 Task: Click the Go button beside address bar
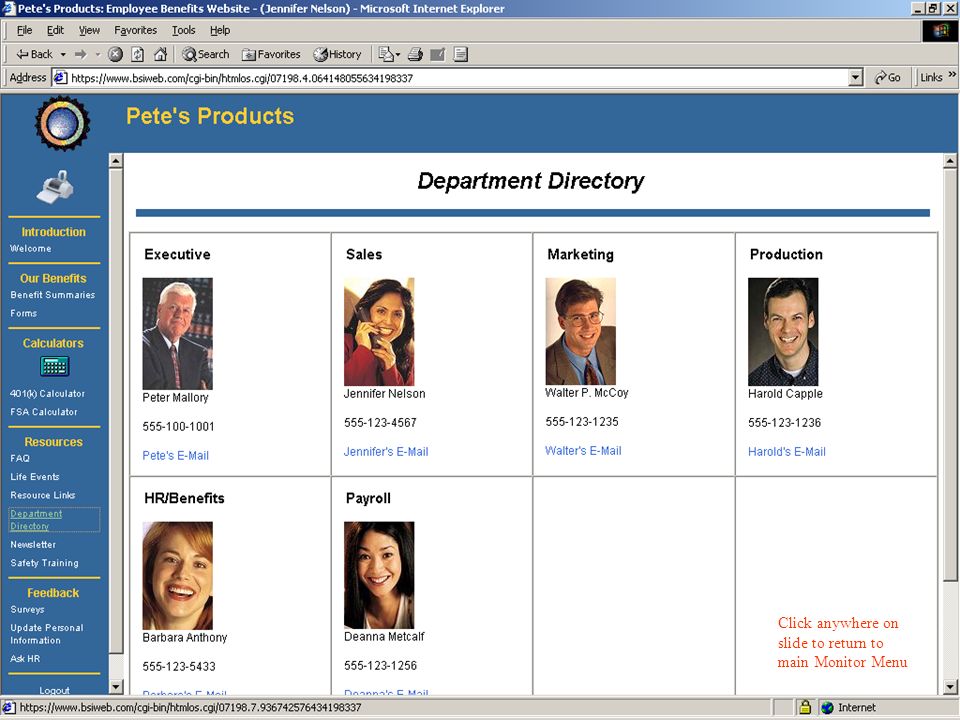pos(887,78)
